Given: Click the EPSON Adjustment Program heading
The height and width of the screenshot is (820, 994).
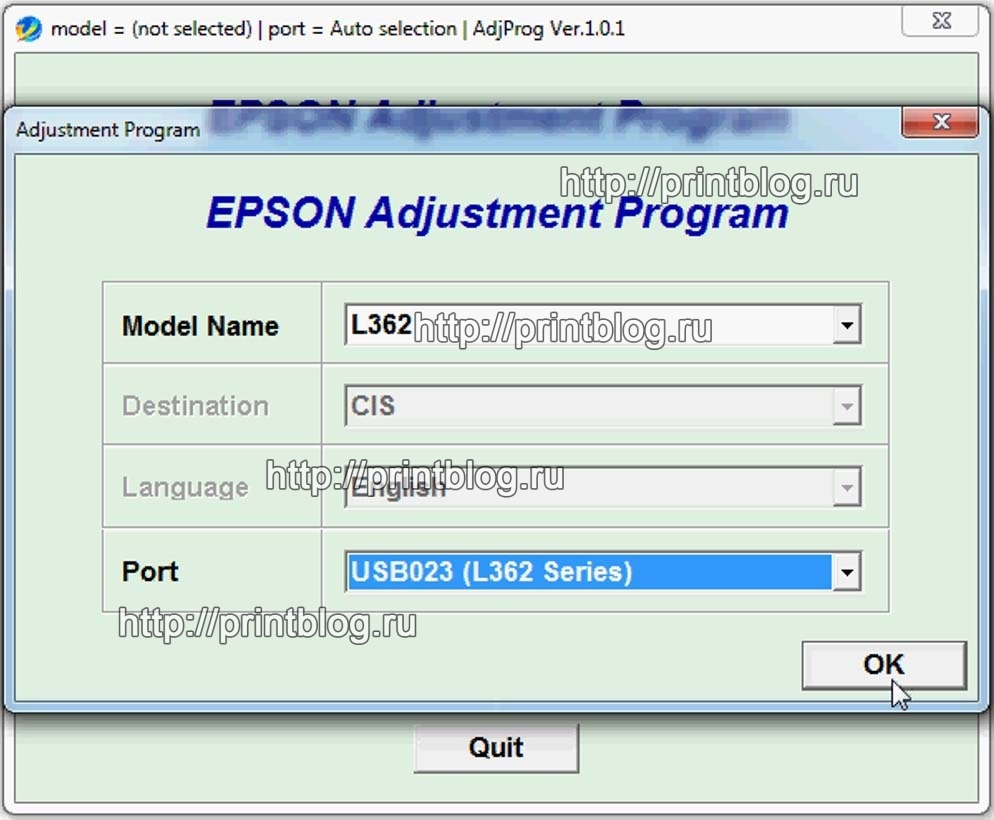Looking at the screenshot, I should click(x=497, y=212).
